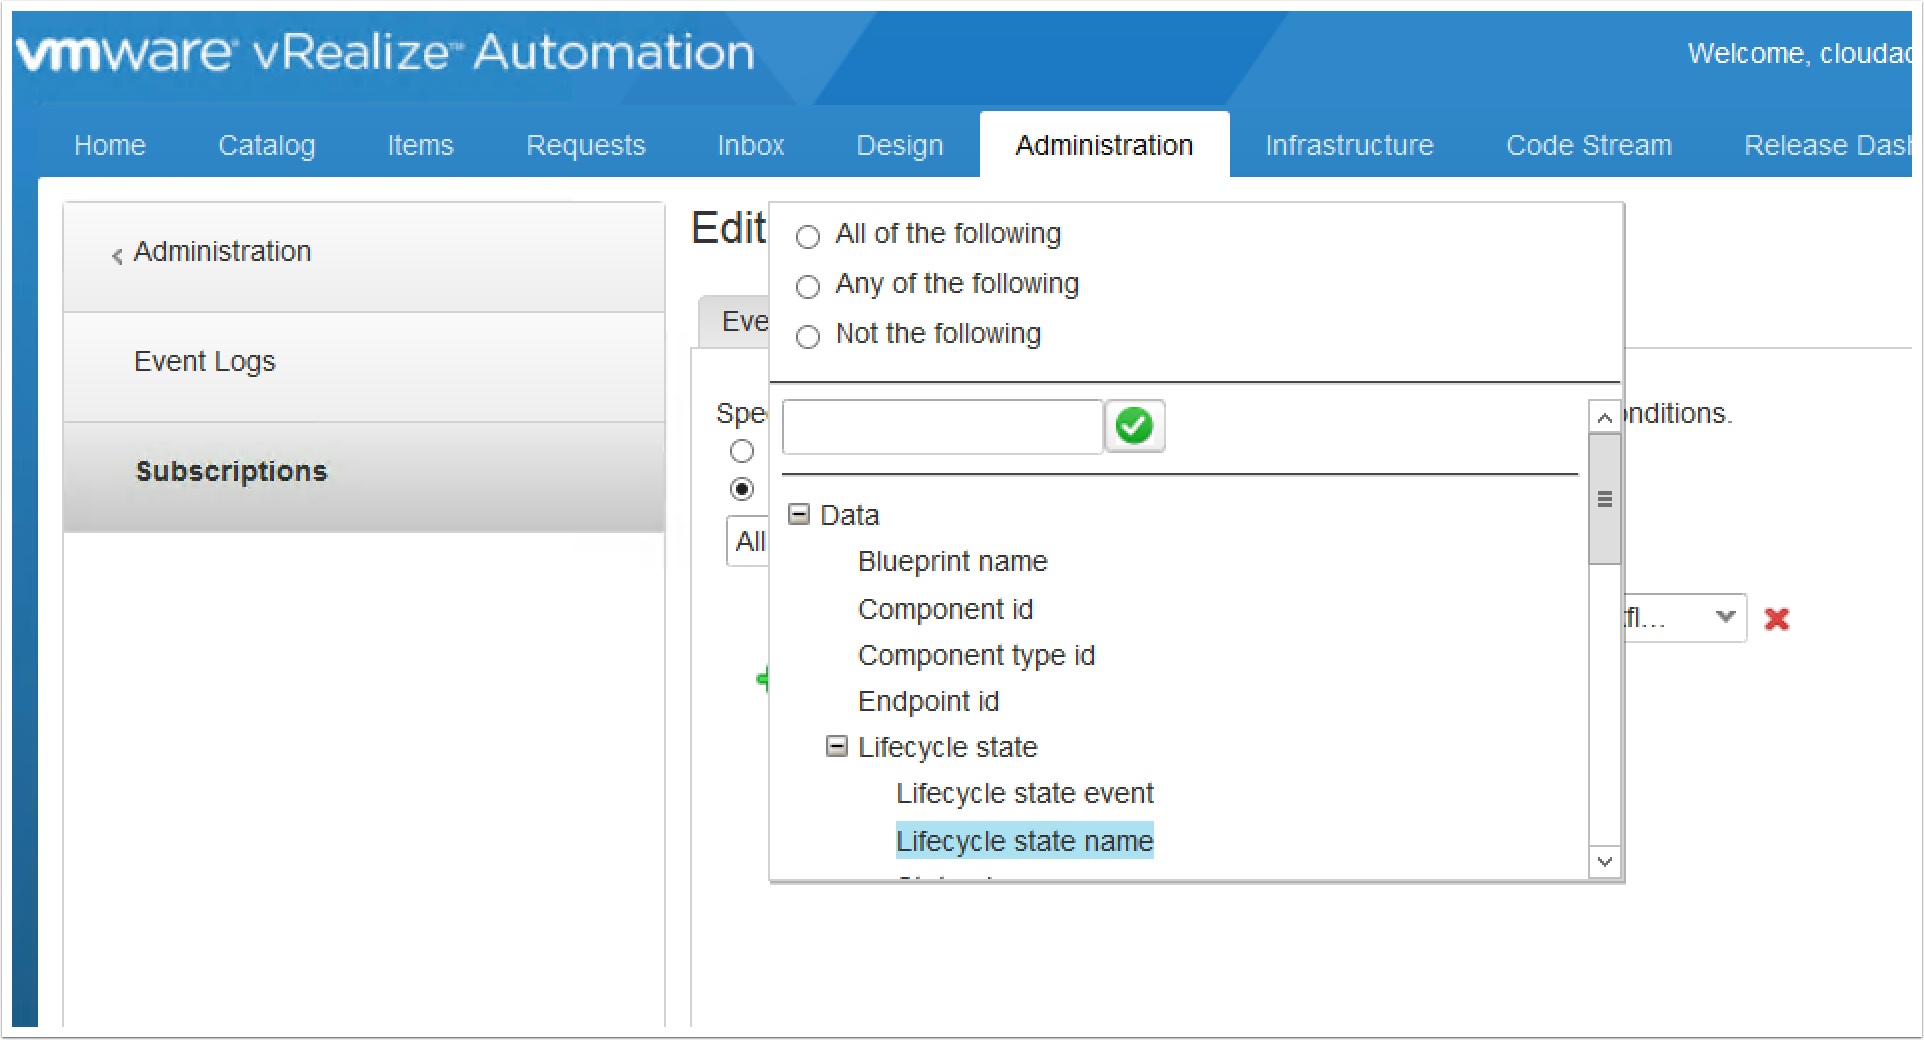
Task: Select 'All of the following' radio
Action: tap(808, 236)
